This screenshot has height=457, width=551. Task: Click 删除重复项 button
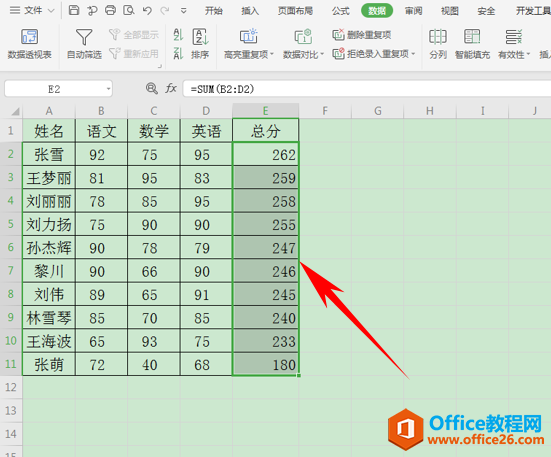pos(362,35)
